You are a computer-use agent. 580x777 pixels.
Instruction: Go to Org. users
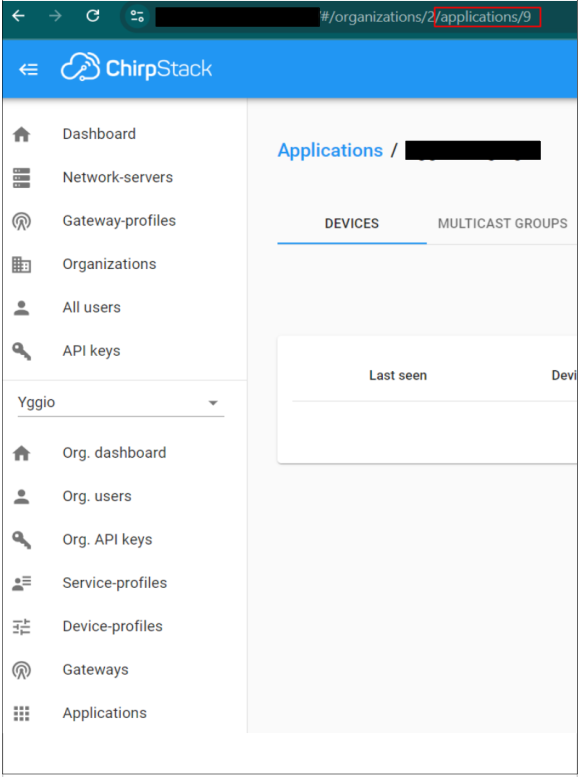pos(97,496)
